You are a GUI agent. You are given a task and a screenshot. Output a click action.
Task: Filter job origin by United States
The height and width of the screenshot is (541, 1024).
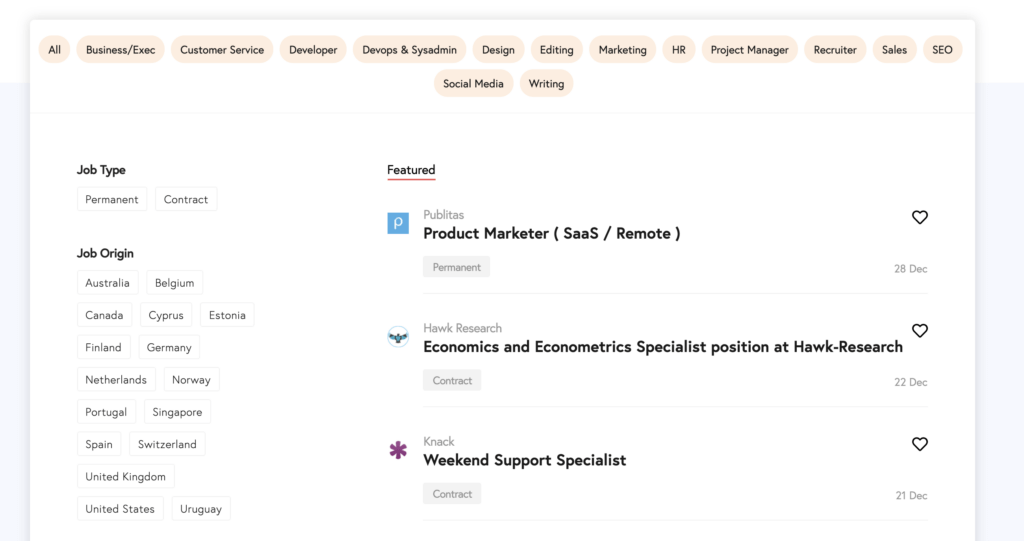click(x=120, y=508)
